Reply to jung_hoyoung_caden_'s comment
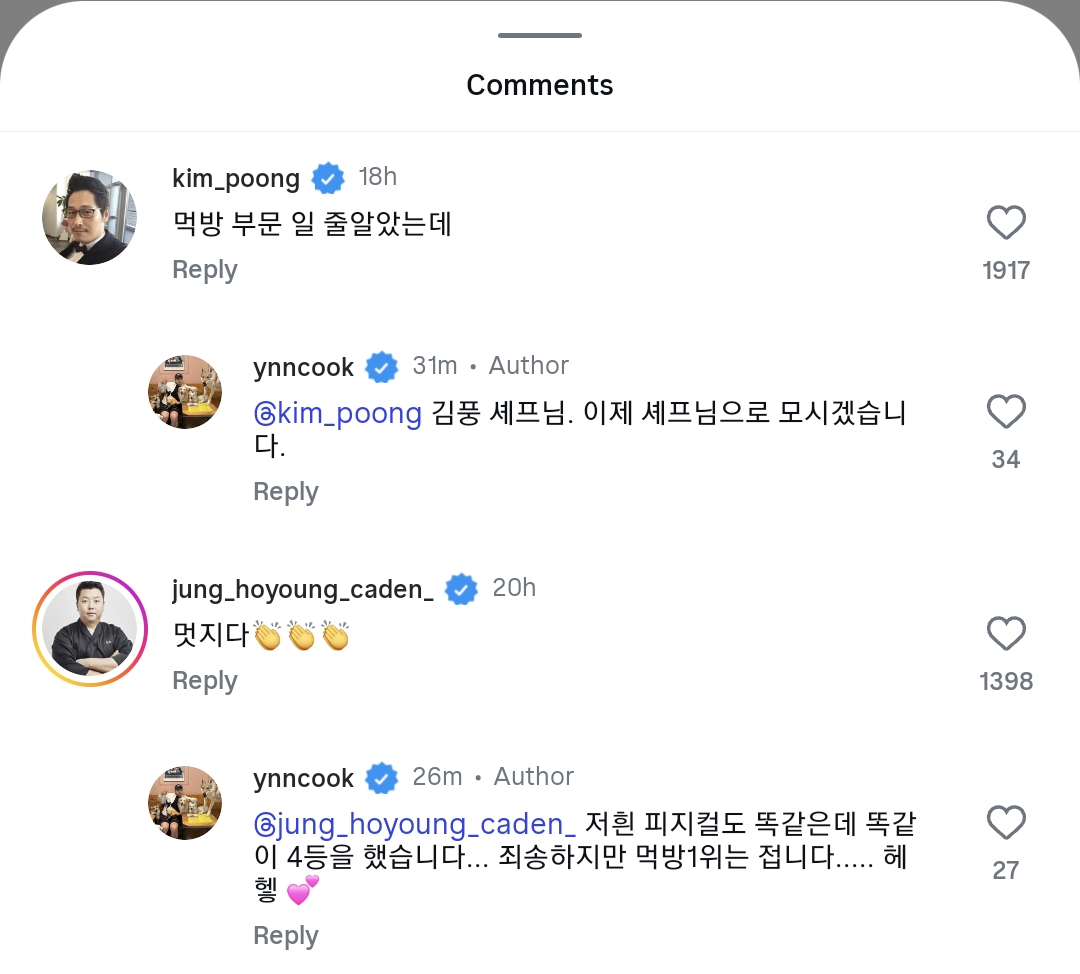This screenshot has height=974, width=1080. (x=204, y=681)
